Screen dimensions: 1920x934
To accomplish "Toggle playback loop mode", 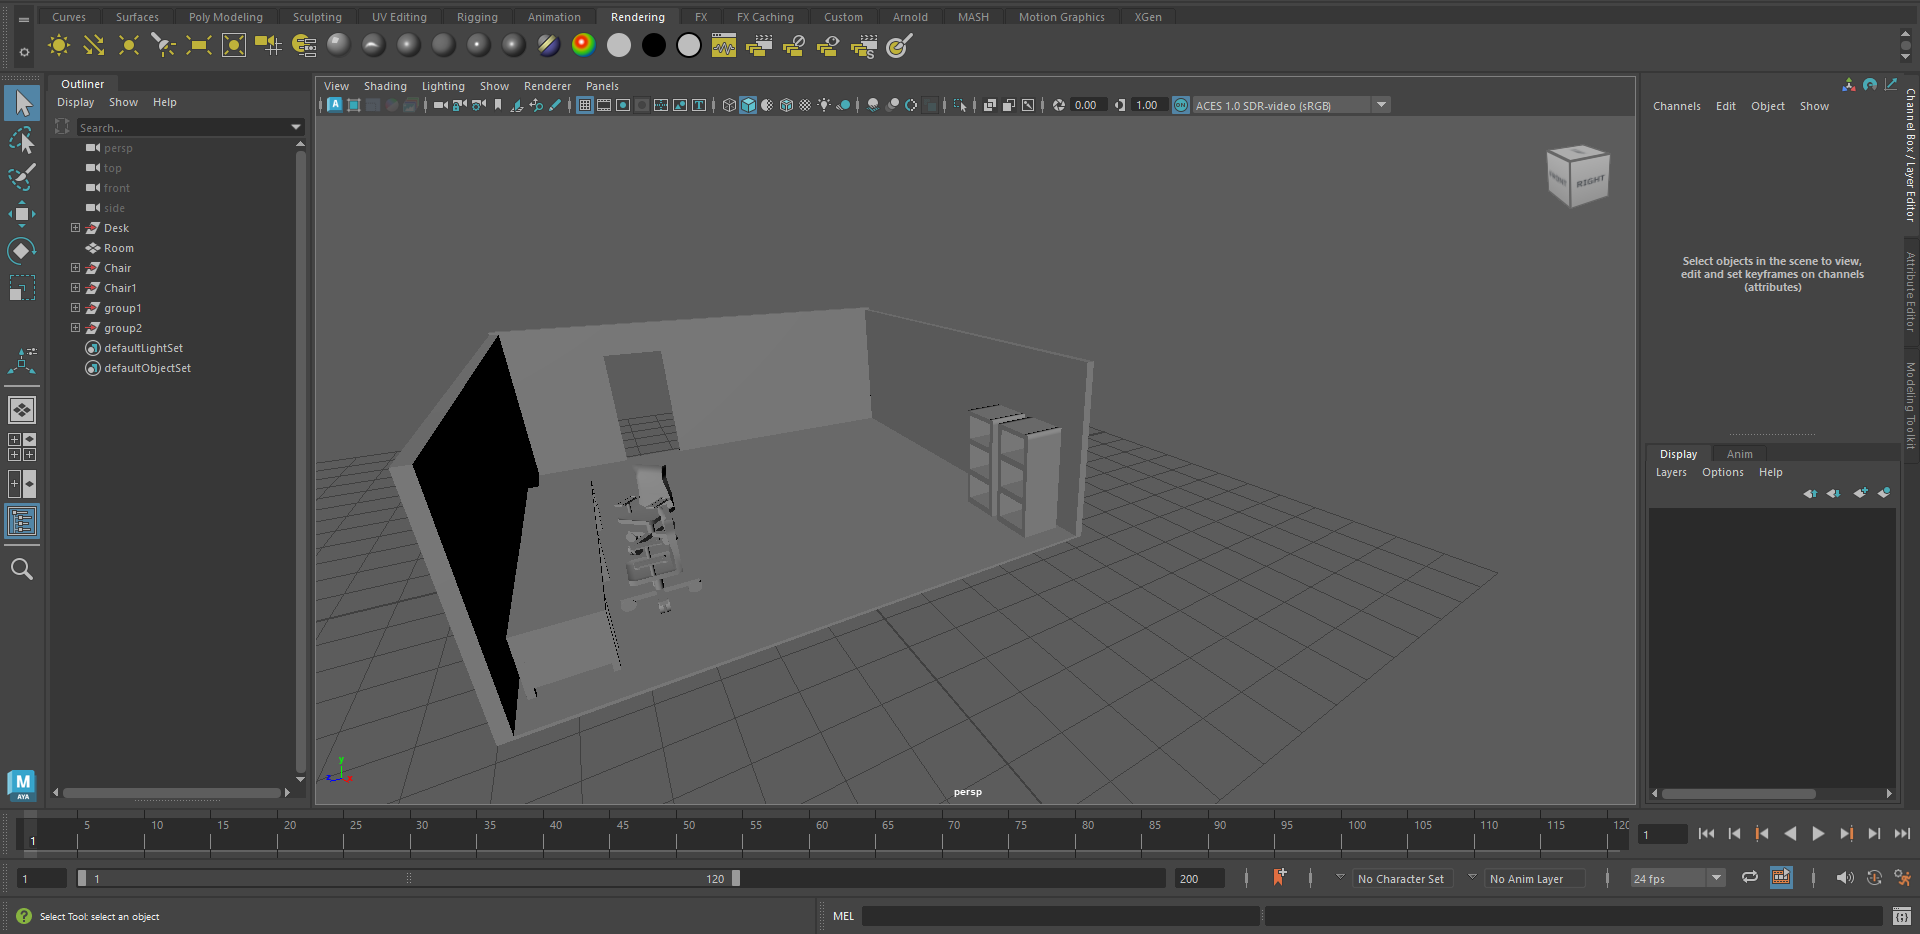I will click(x=1749, y=877).
